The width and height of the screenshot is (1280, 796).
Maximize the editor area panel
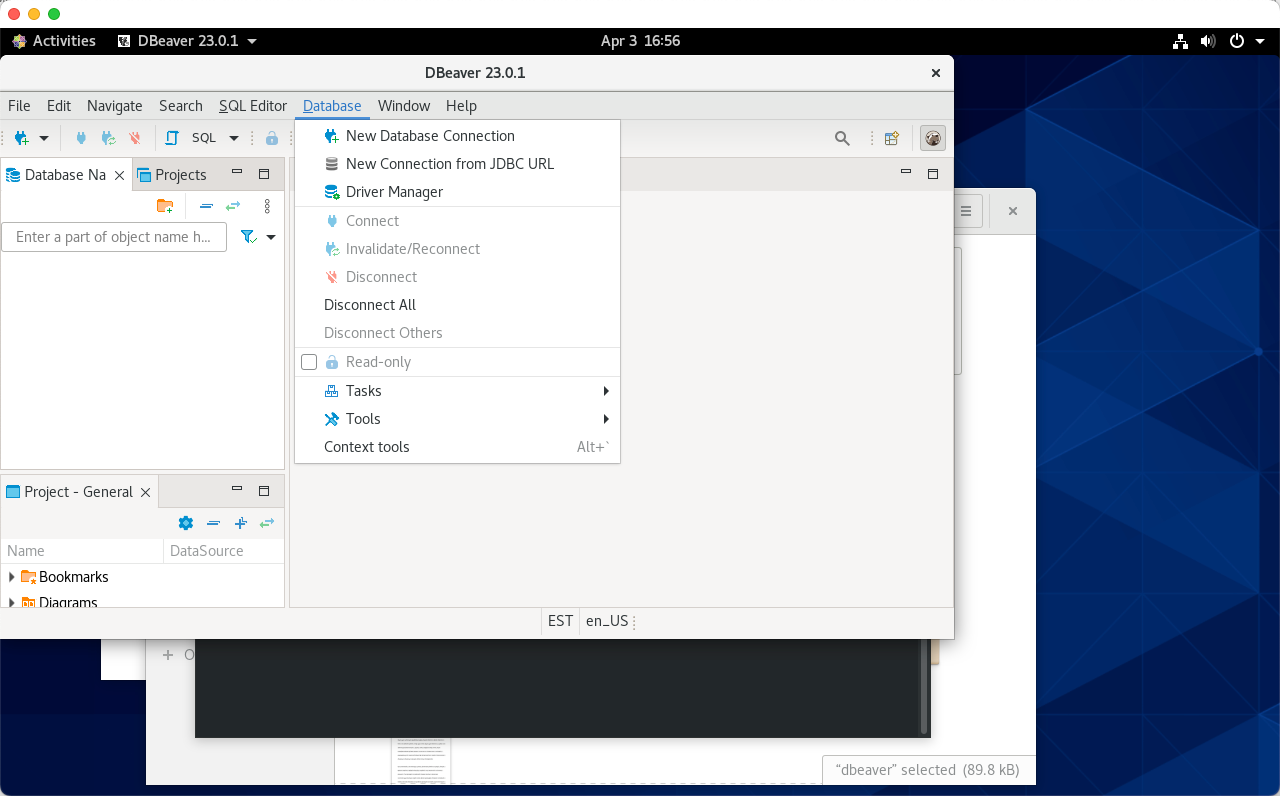933,173
